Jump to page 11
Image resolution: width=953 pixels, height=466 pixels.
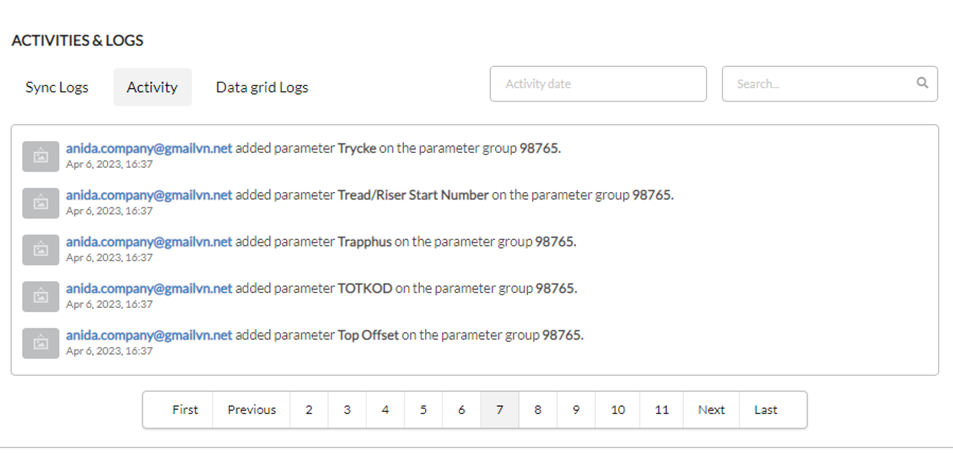(x=661, y=409)
